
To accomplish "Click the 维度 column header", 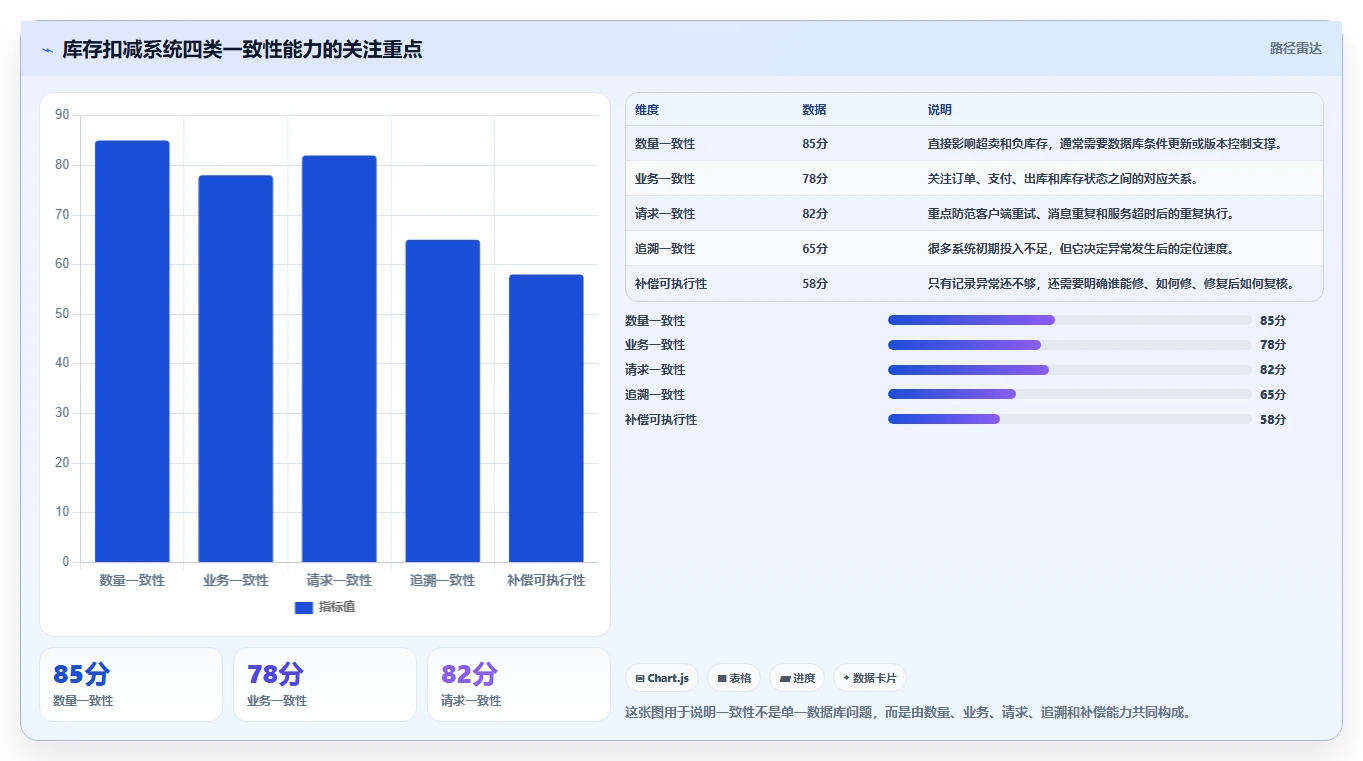I will (647, 110).
